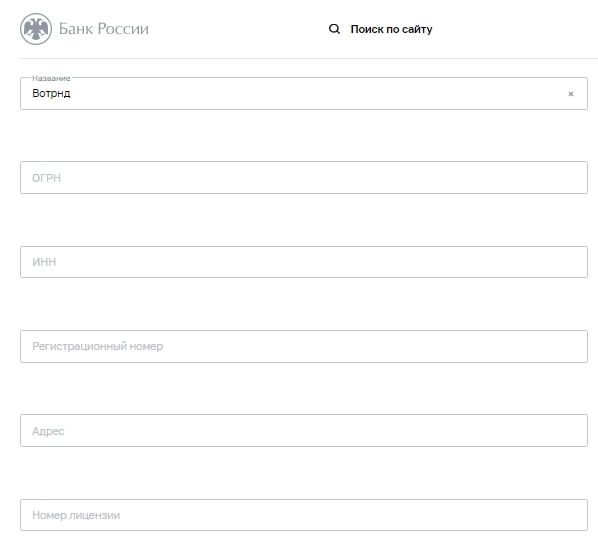Screen dimensions: 598x537
Task: Select the ИНН input field
Action: coord(304,262)
